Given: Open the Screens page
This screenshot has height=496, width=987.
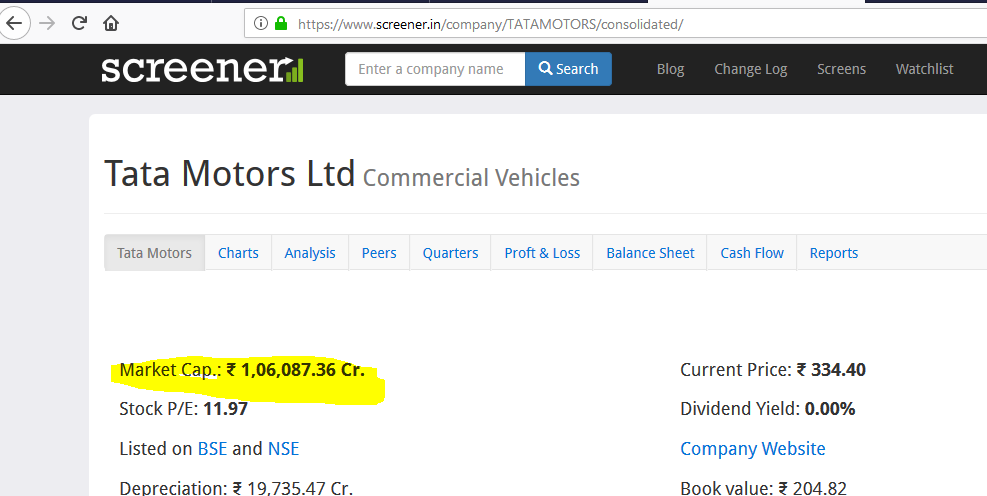Looking at the screenshot, I should click(x=842, y=69).
